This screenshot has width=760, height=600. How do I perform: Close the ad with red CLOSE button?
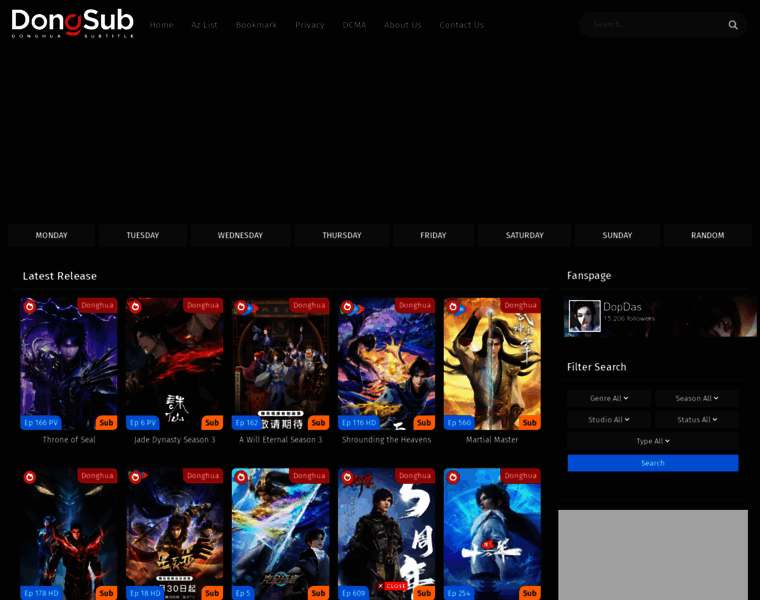[x=392, y=586]
